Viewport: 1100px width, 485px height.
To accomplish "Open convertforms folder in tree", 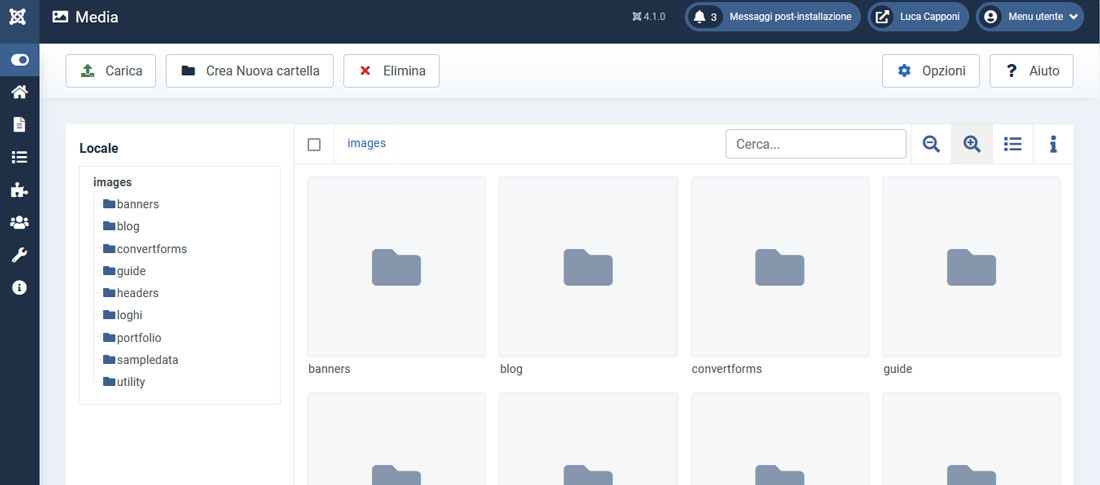I will point(145,248).
